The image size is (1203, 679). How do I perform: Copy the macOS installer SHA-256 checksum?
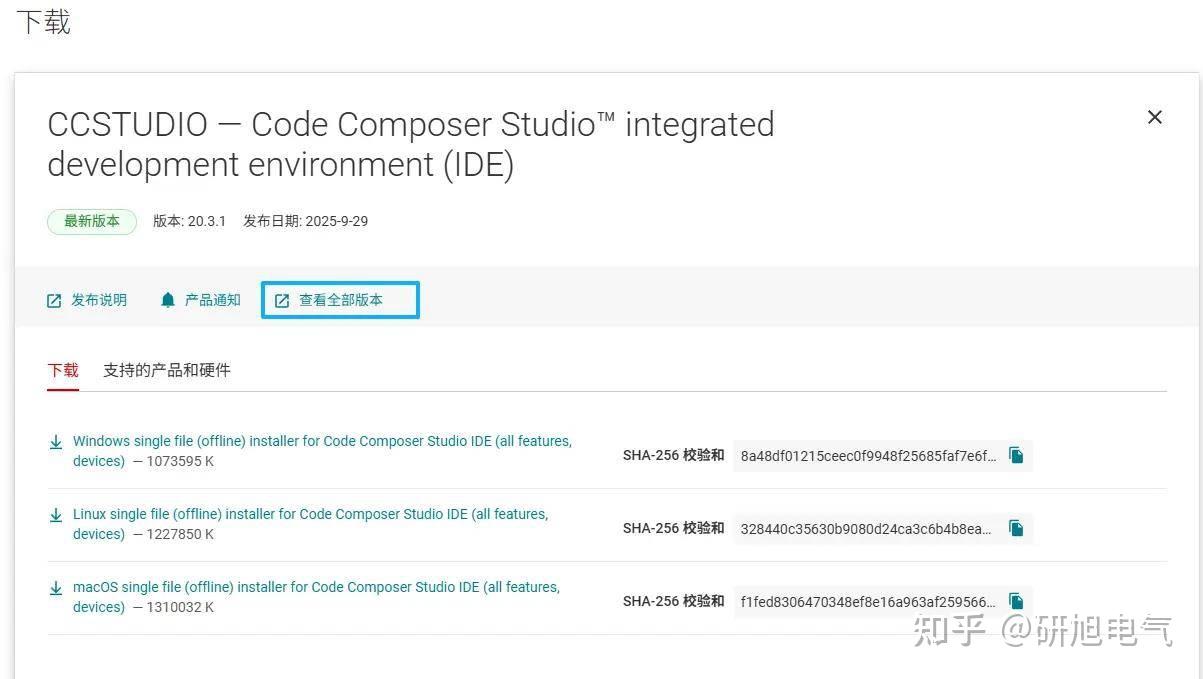coord(1016,601)
